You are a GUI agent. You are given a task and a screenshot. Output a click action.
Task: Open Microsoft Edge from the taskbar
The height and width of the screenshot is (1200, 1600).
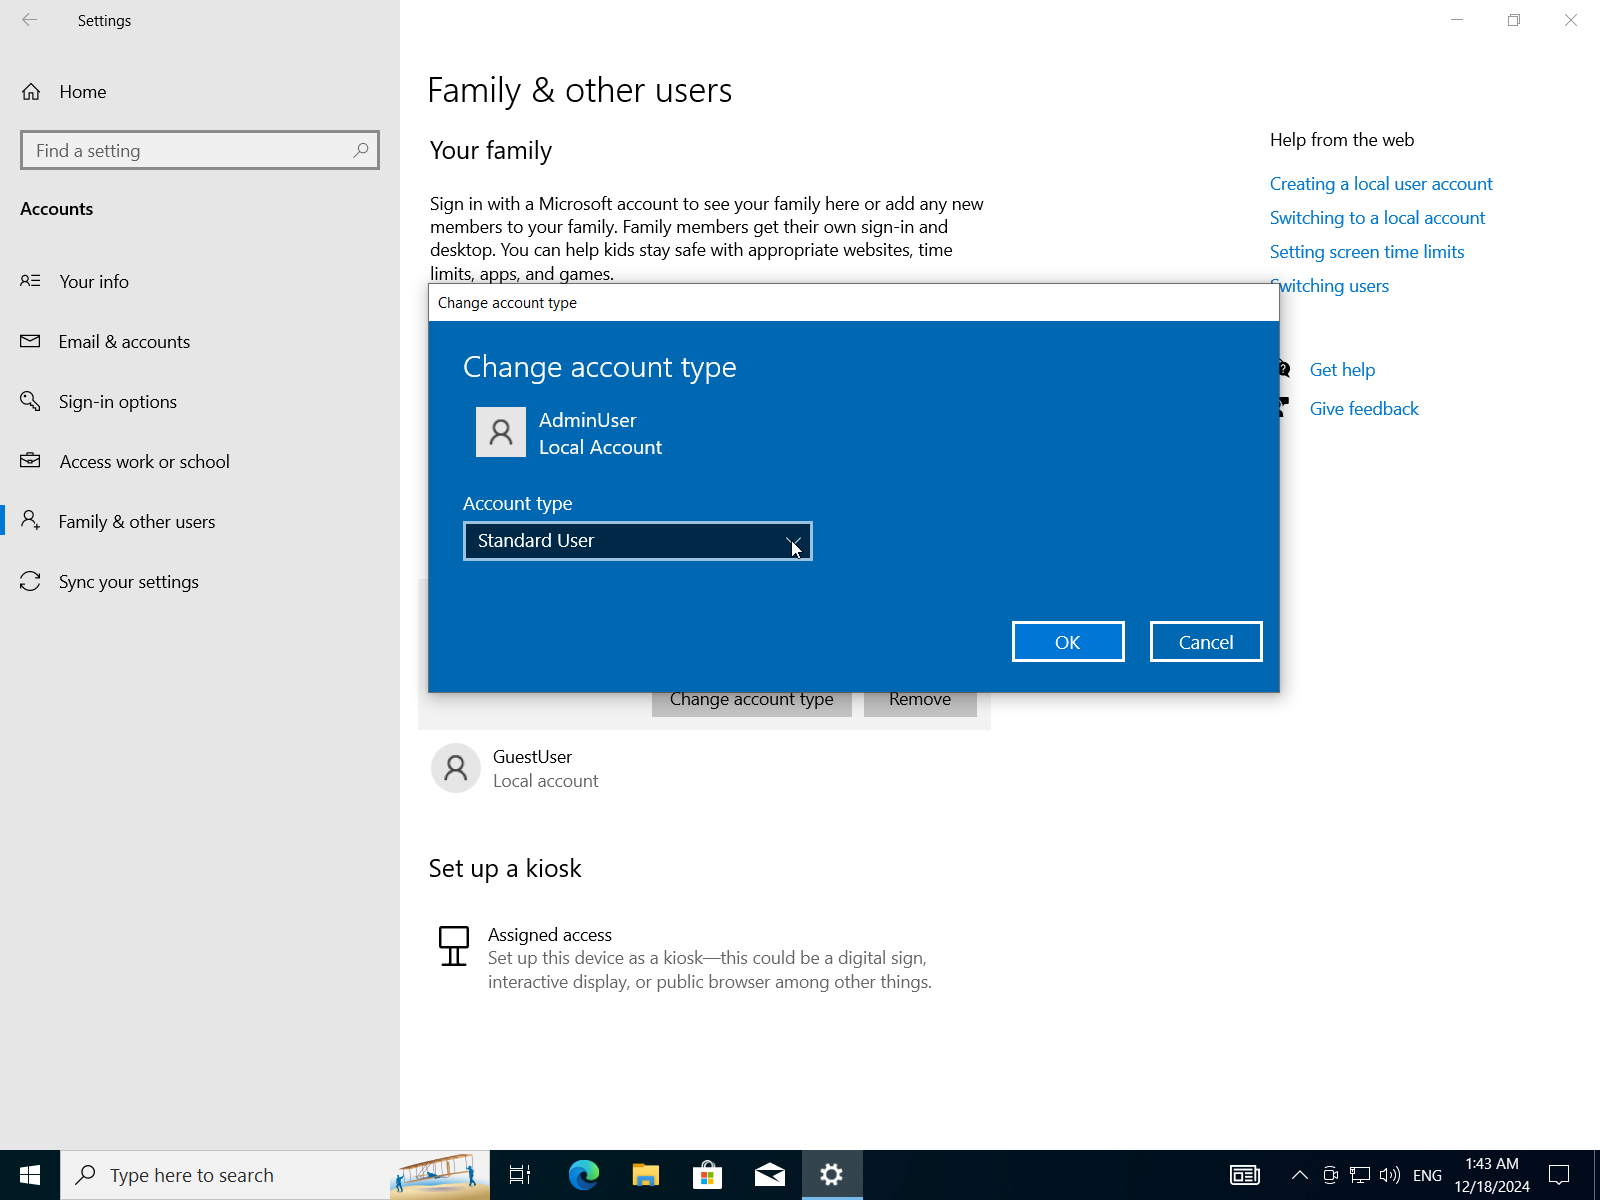(x=583, y=1175)
